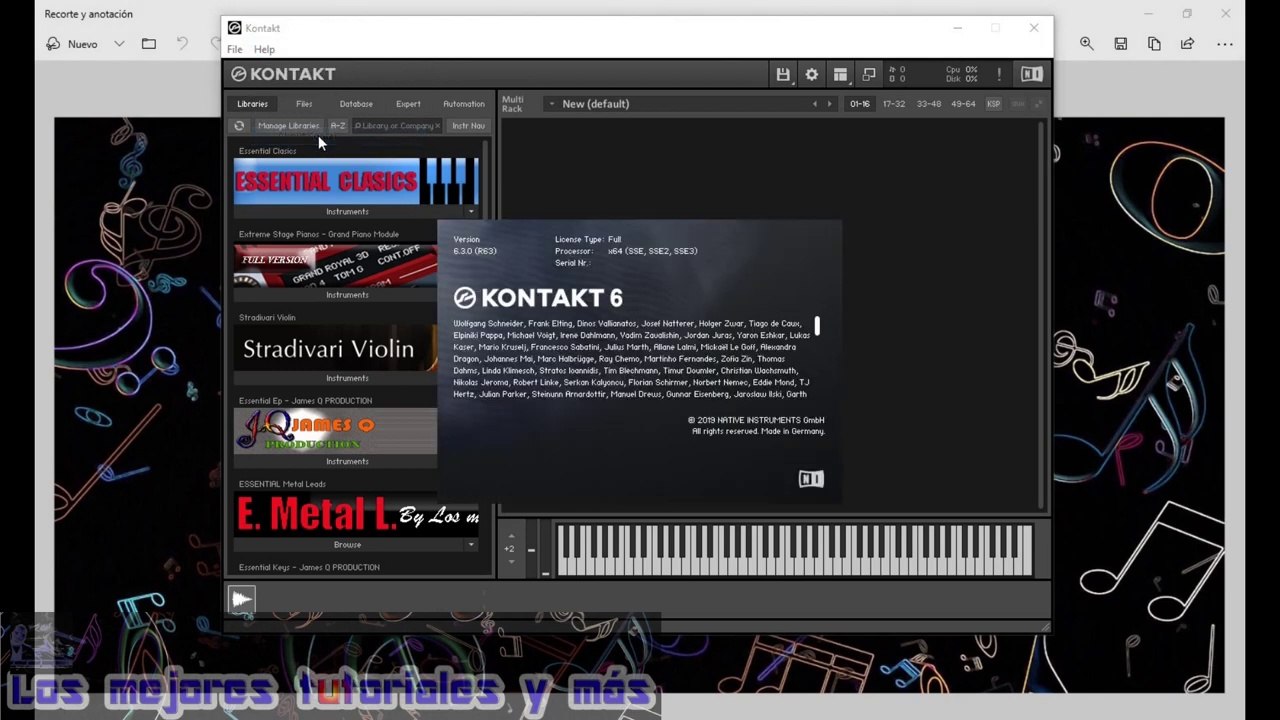Click a key on the virtual keyboard
This screenshot has width=1280, height=720.
(x=795, y=550)
